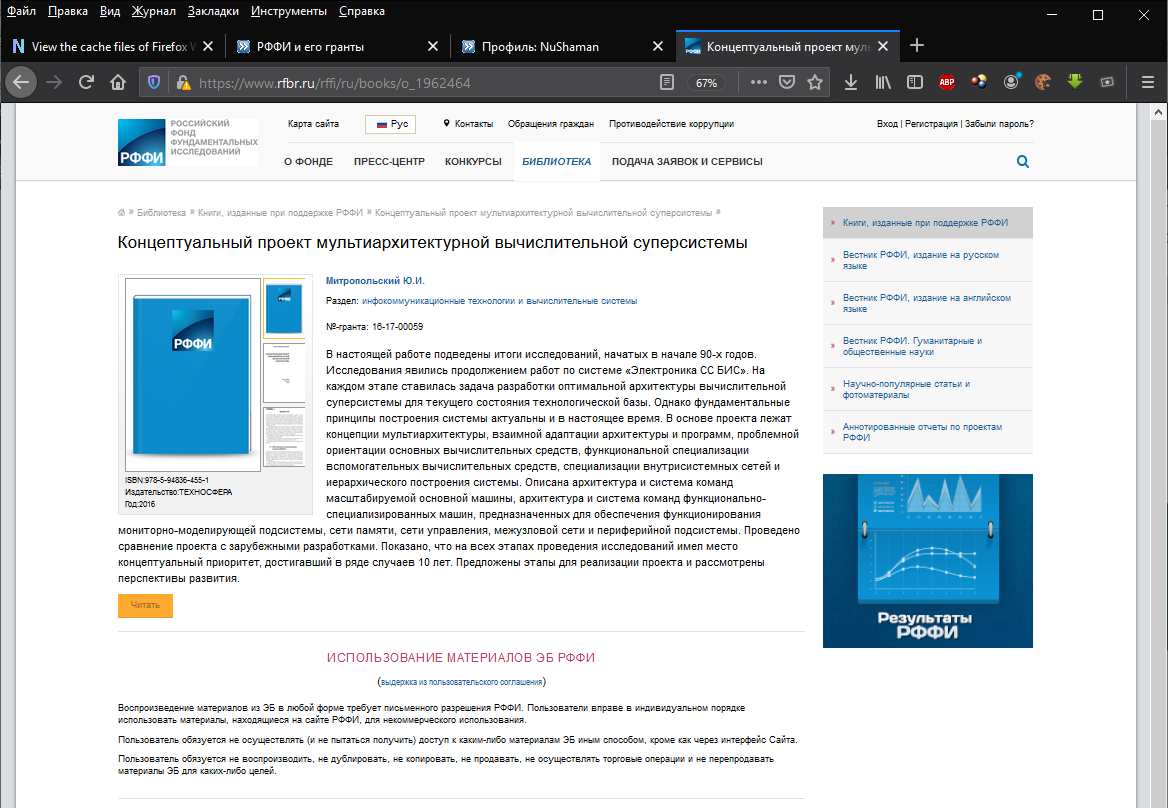This screenshot has width=1168, height=808.
Task: Close the 'РФФИ и его гранты' tab
Action: [x=433, y=46]
